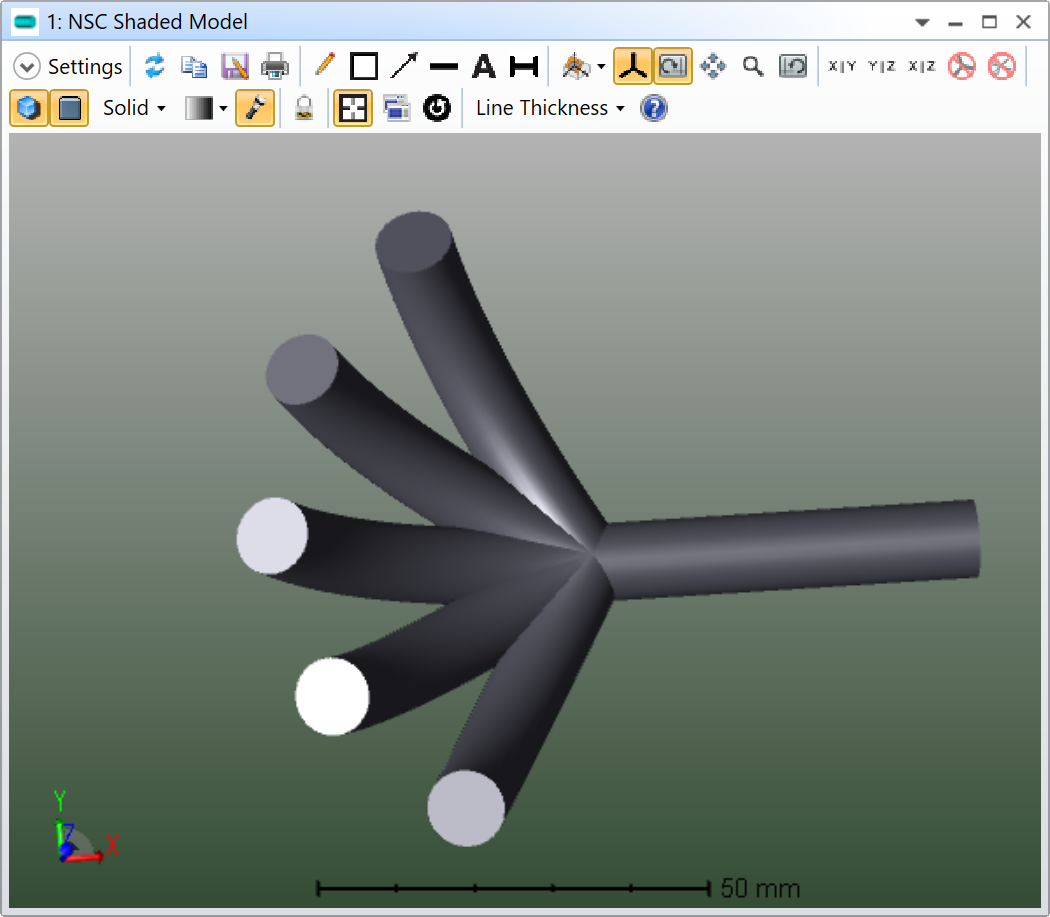Open the Solid display mode dropdown

pos(134,108)
